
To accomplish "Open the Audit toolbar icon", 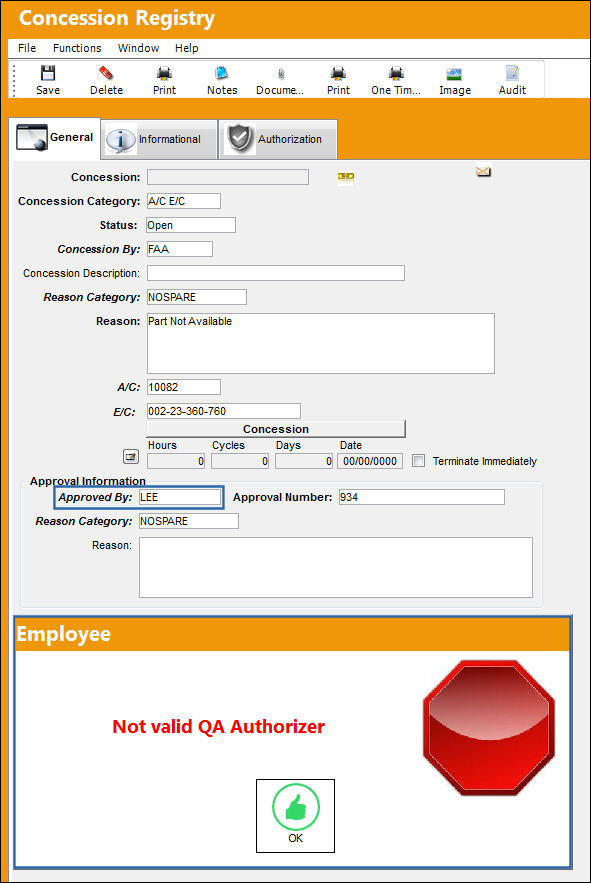I will point(512,73).
